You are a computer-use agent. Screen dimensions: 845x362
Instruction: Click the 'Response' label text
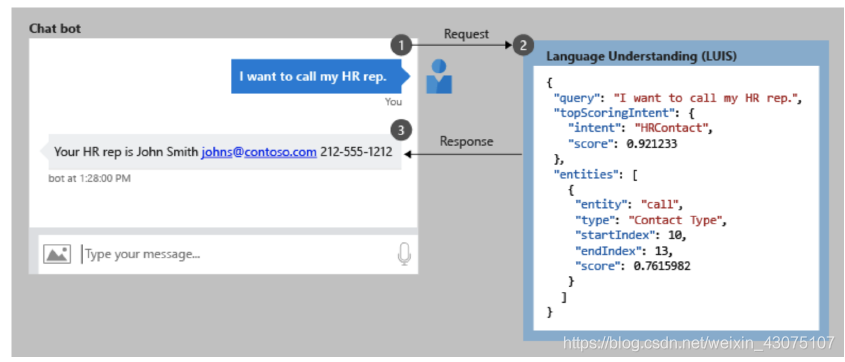point(467,142)
